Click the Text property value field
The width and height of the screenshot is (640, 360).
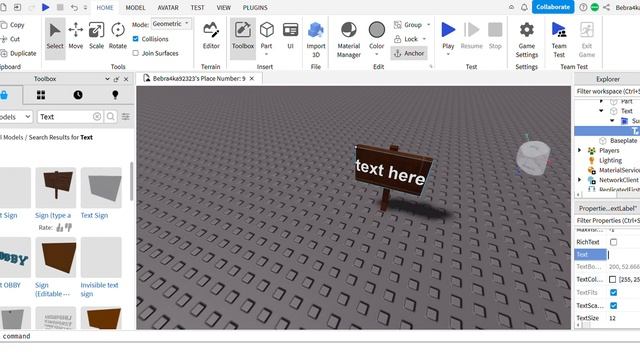[x=624, y=255]
